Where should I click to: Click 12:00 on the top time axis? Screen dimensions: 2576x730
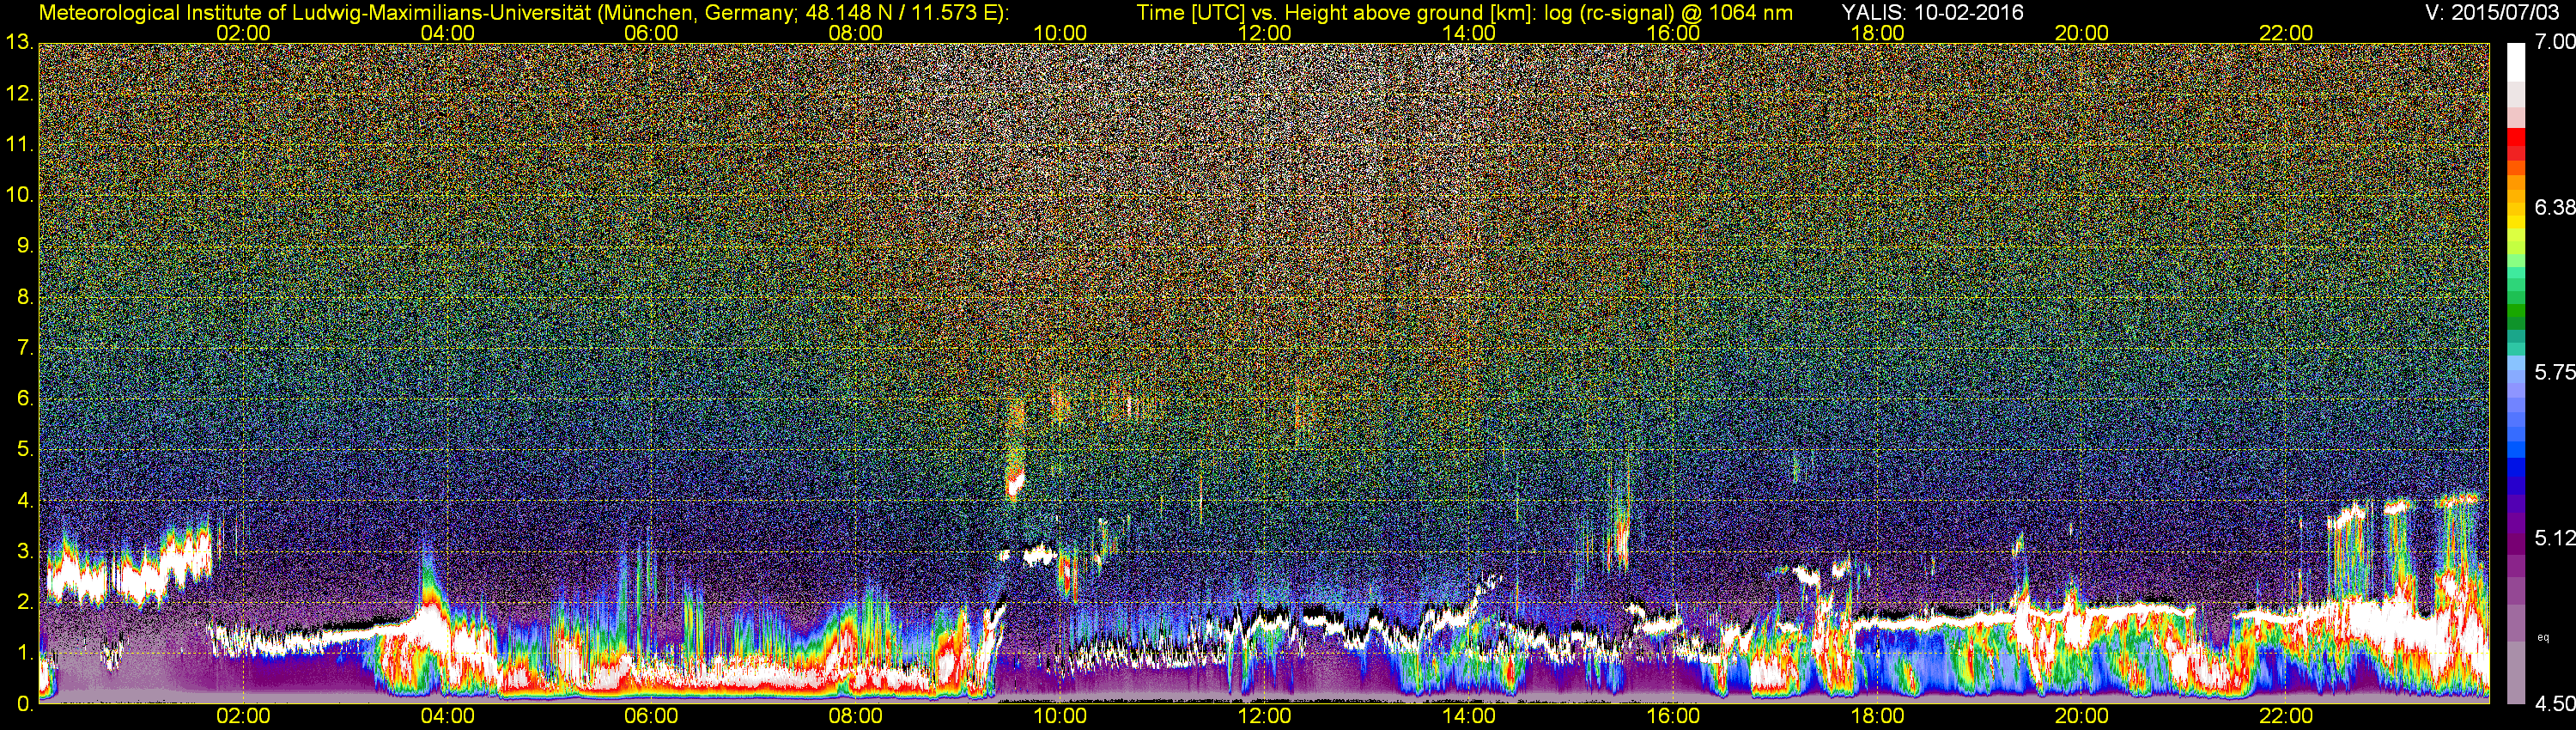(x=1264, y=33)
